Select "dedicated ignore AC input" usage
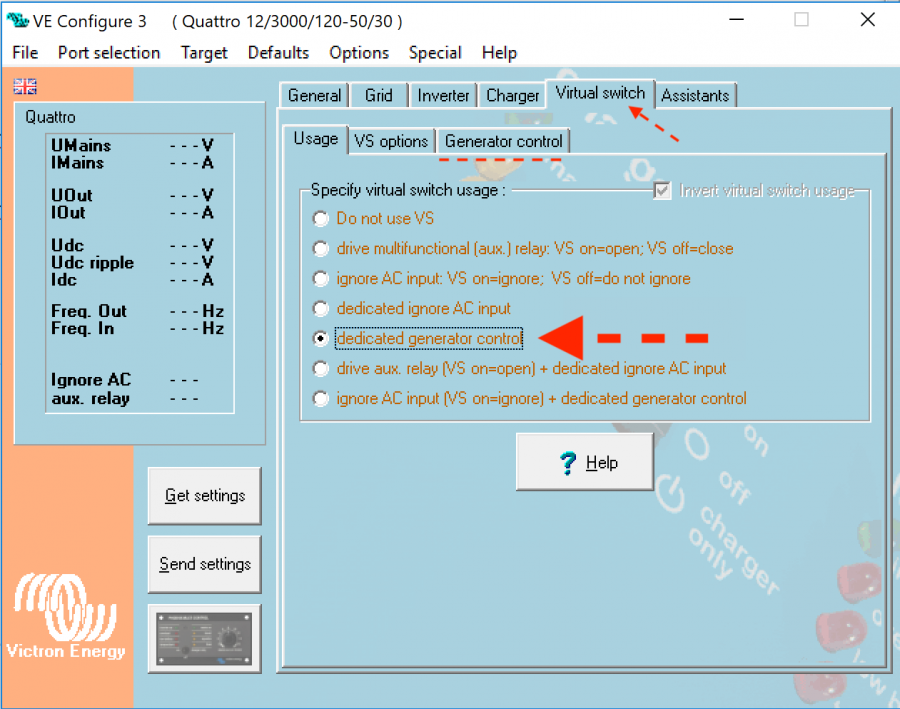Image resolution: width=900 pixels, height=709 pixels. (x=320, y=308)
